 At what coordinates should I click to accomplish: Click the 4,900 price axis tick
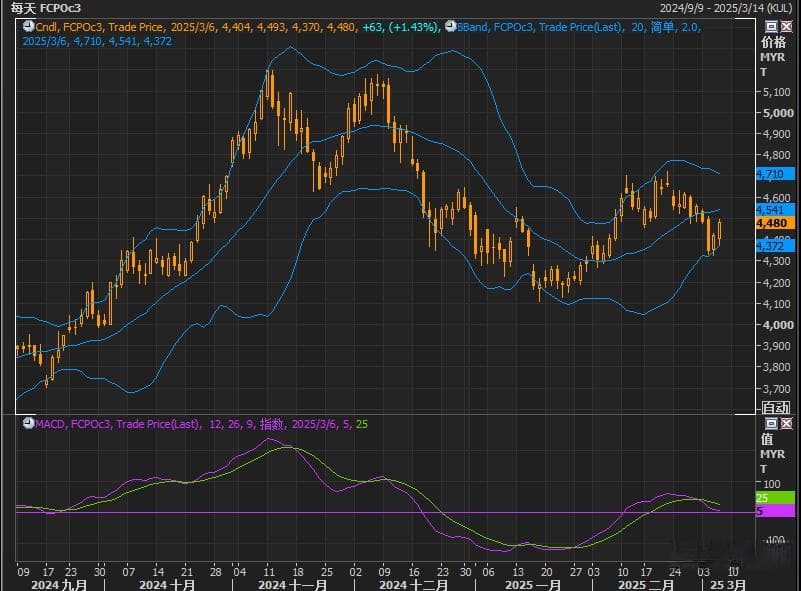pos(776,134)
